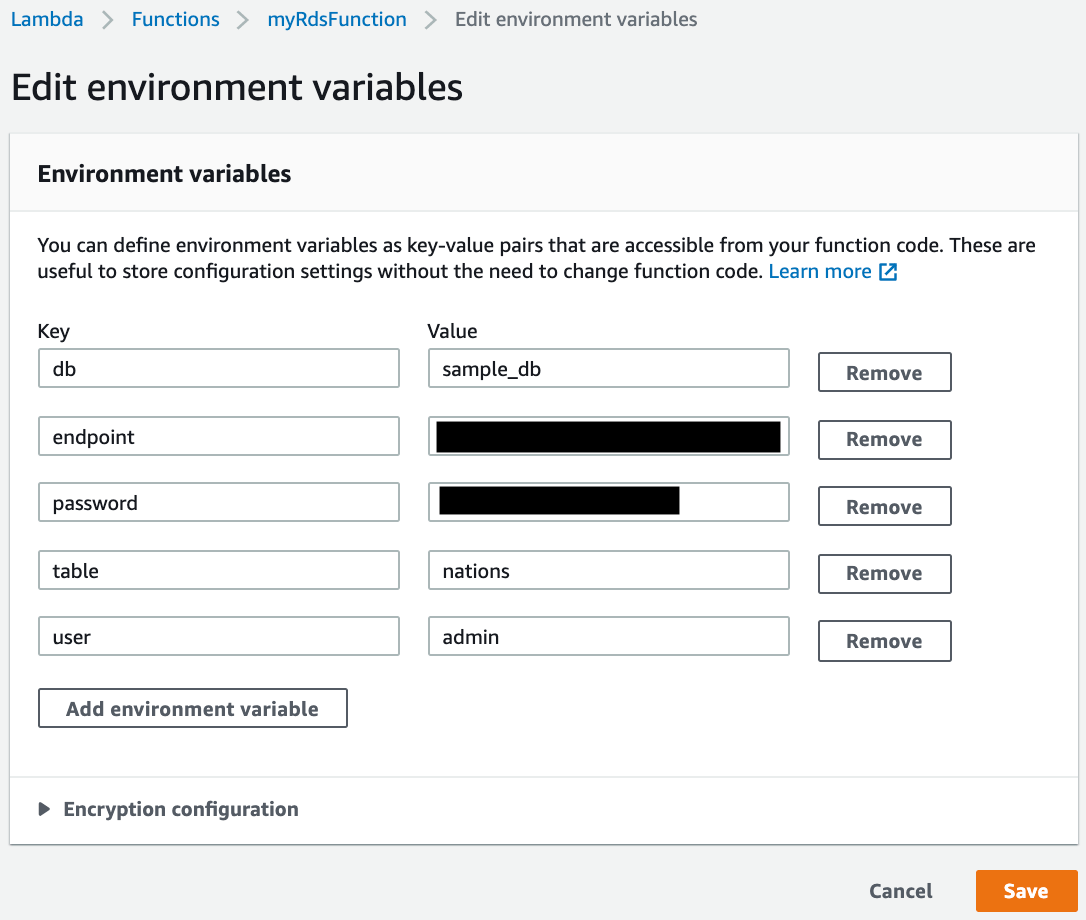Click the external link icon beside Learn more

[x=889, y=270]
